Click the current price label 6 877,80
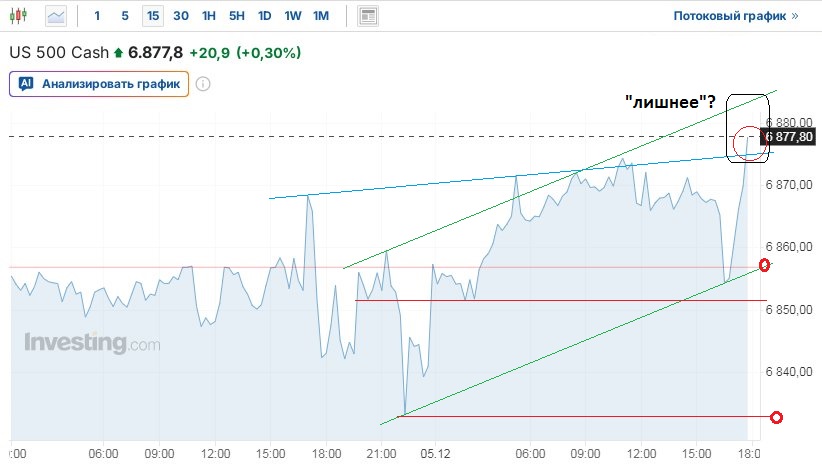This screenshot has height=465, width=822. (791, 137)
